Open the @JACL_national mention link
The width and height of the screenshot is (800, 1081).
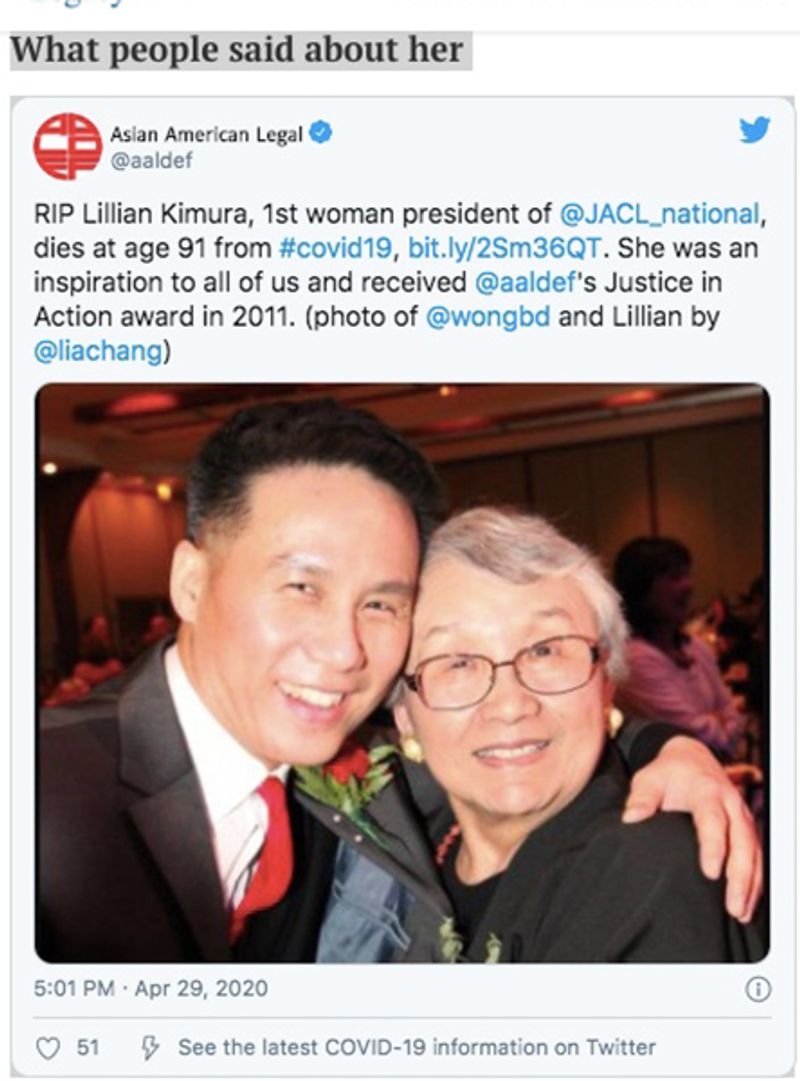click(x=659, y=214)
